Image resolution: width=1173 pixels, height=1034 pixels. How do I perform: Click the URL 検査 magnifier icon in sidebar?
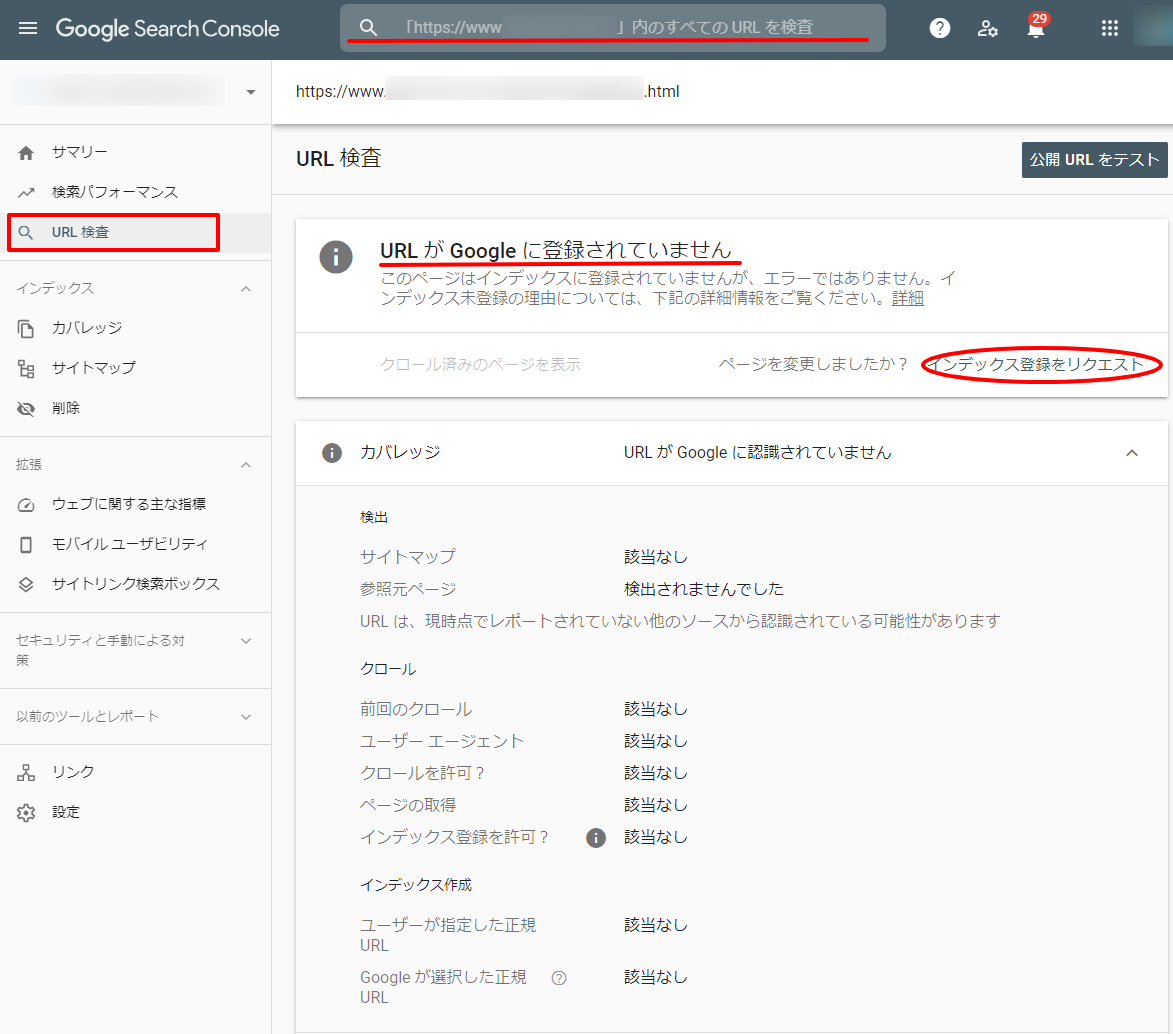26,233
